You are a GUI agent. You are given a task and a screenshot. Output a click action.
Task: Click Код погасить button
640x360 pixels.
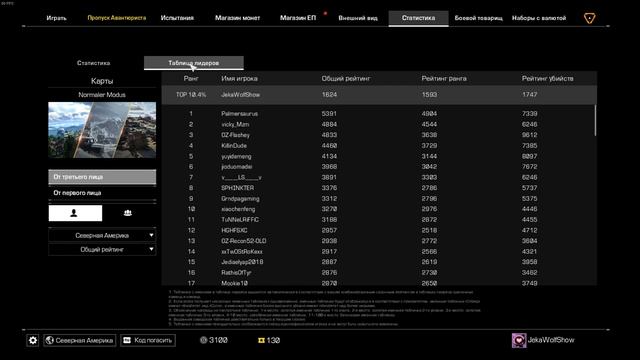[148, 340]
